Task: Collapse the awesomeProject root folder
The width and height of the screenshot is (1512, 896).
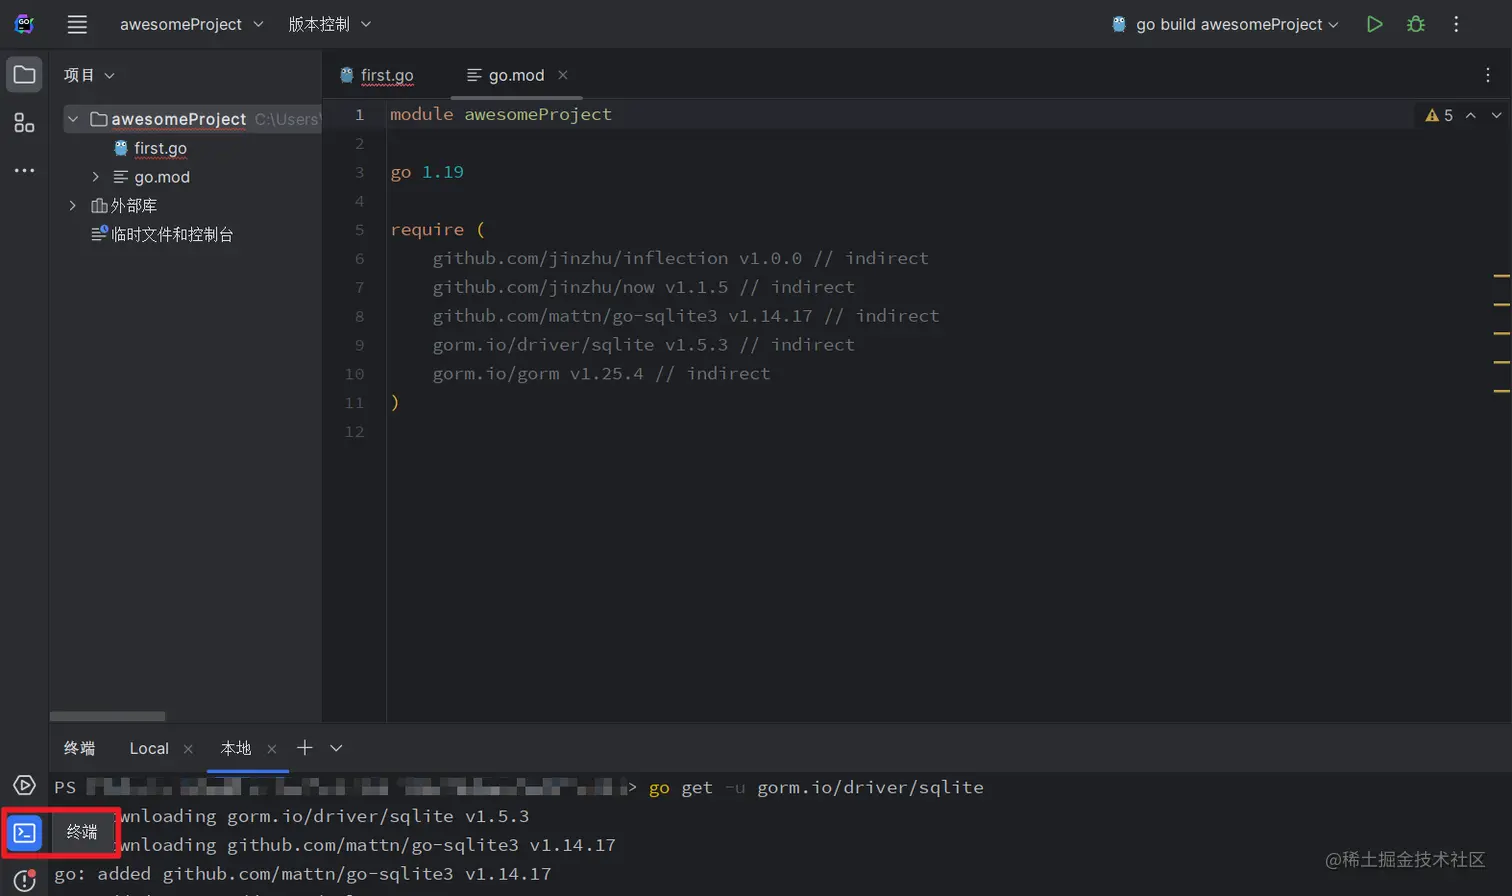Action: click(x=73, y=119)
